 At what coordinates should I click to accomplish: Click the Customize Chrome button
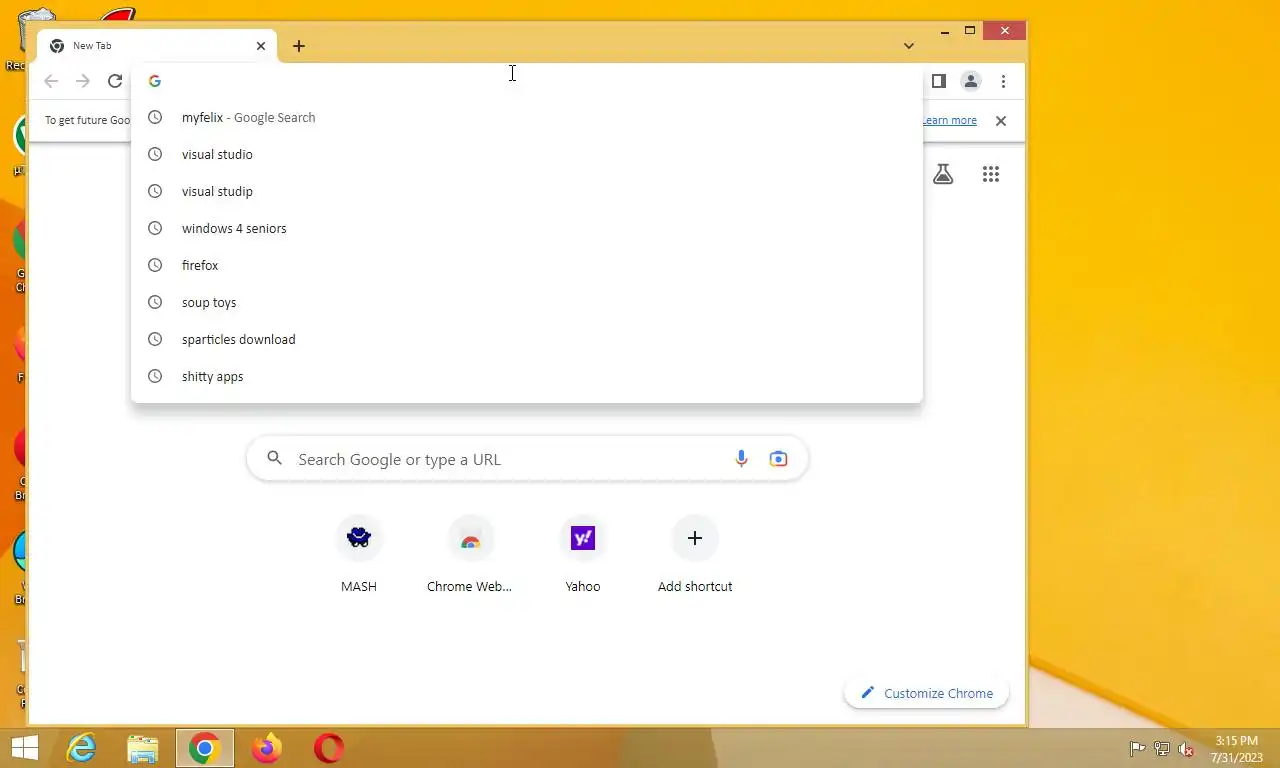[926, 693]
